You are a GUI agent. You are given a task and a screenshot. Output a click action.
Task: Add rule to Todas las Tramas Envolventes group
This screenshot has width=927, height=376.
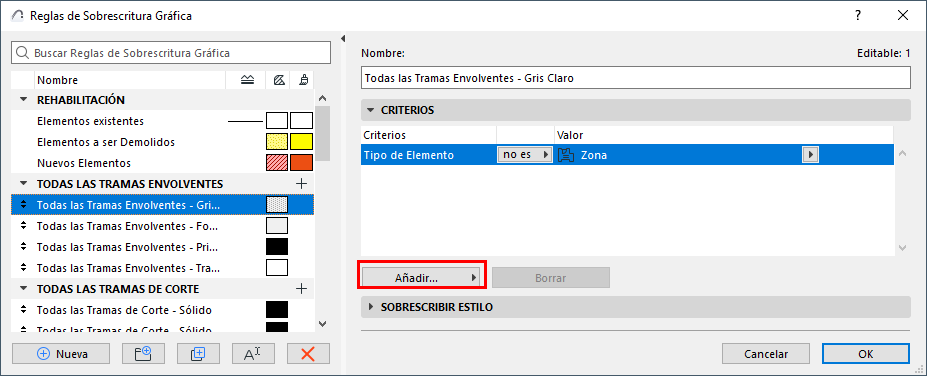tap(302, 184)
